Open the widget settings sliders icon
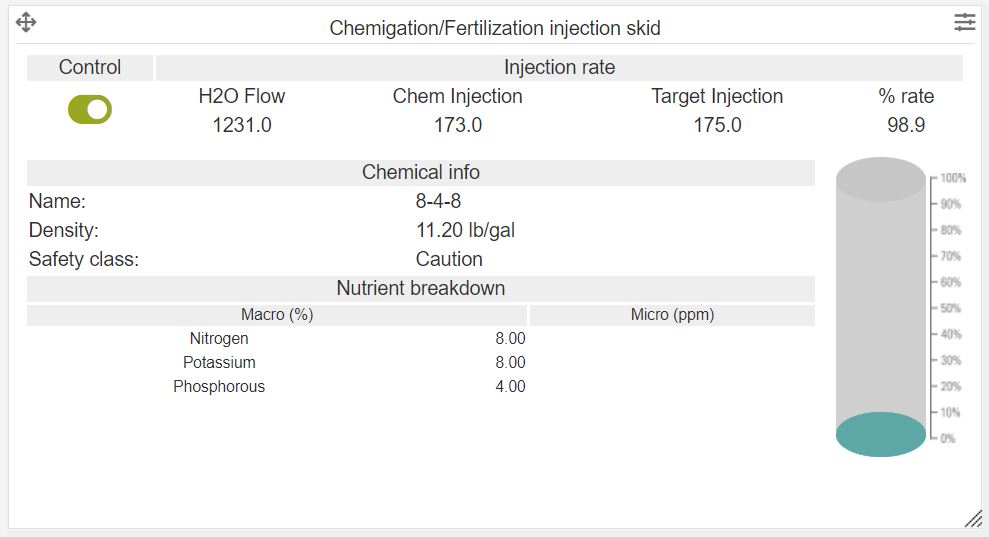The width and height of the screenshot is (989, 537). (964, 22)
